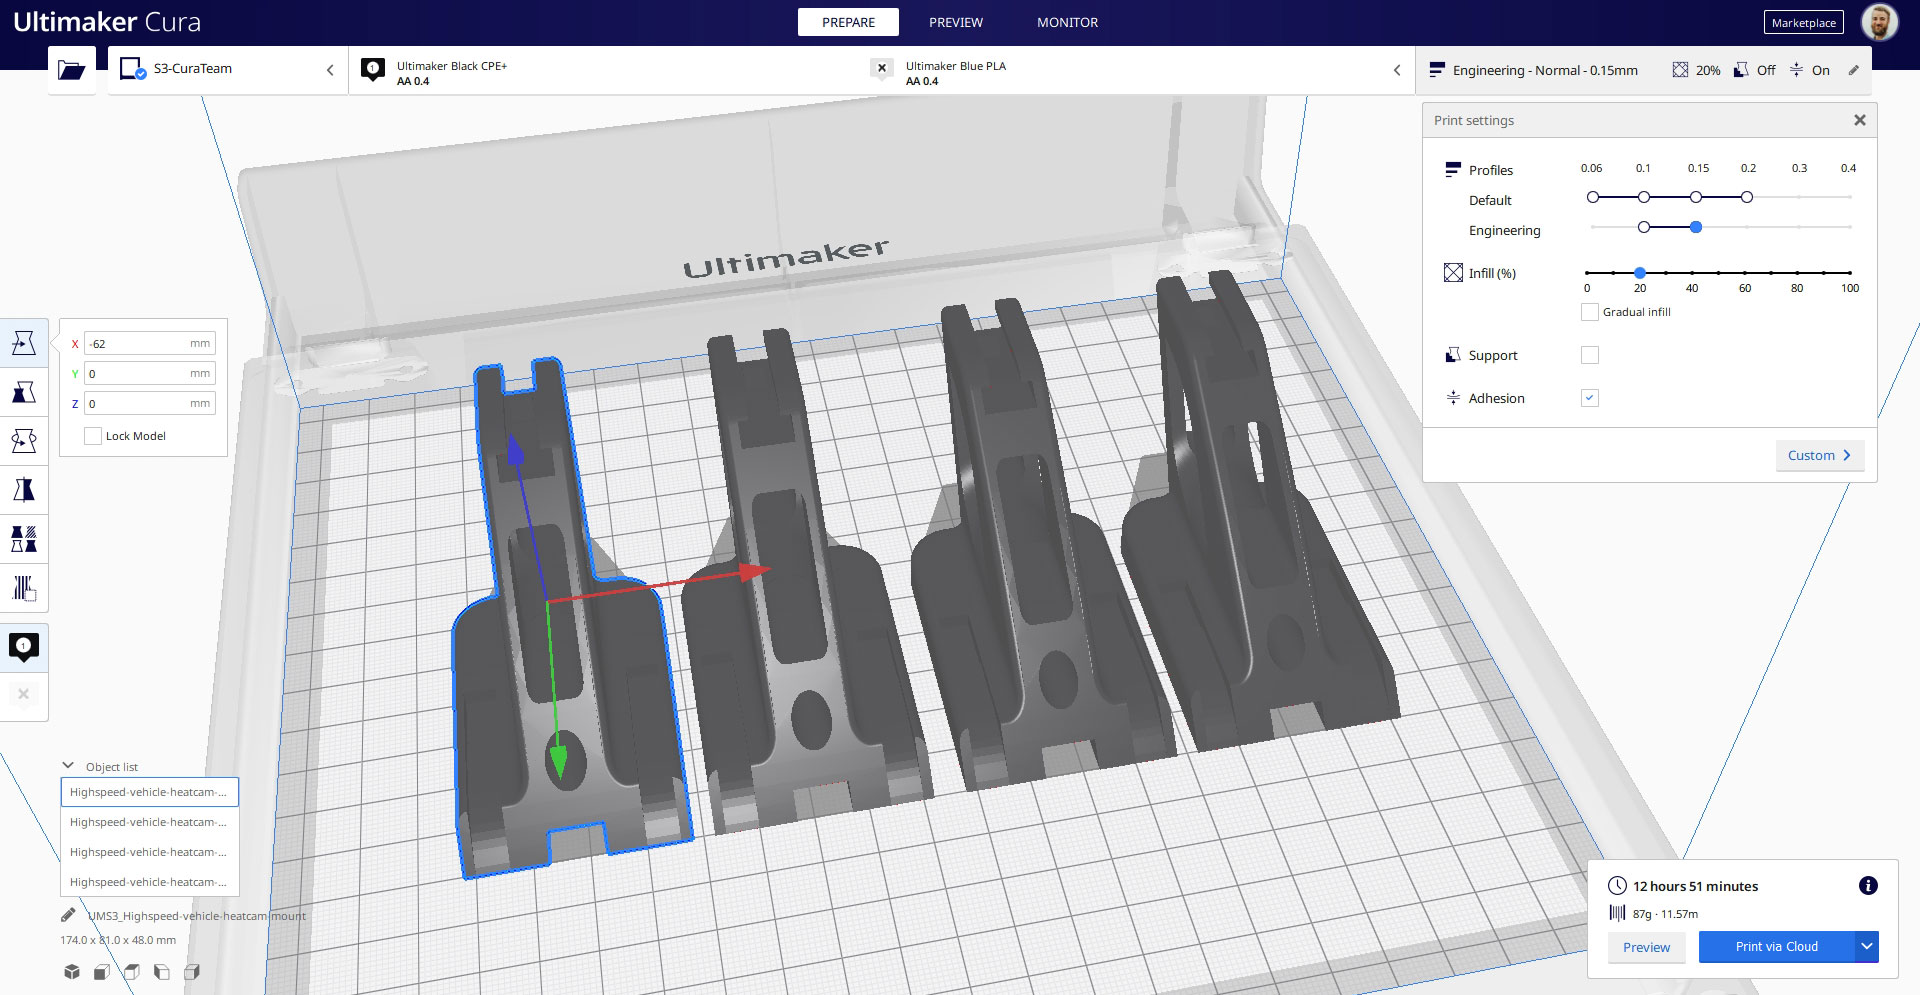The image size is (1920, 995).
Task: Select the Scale tool
Action: click(24, 392)
